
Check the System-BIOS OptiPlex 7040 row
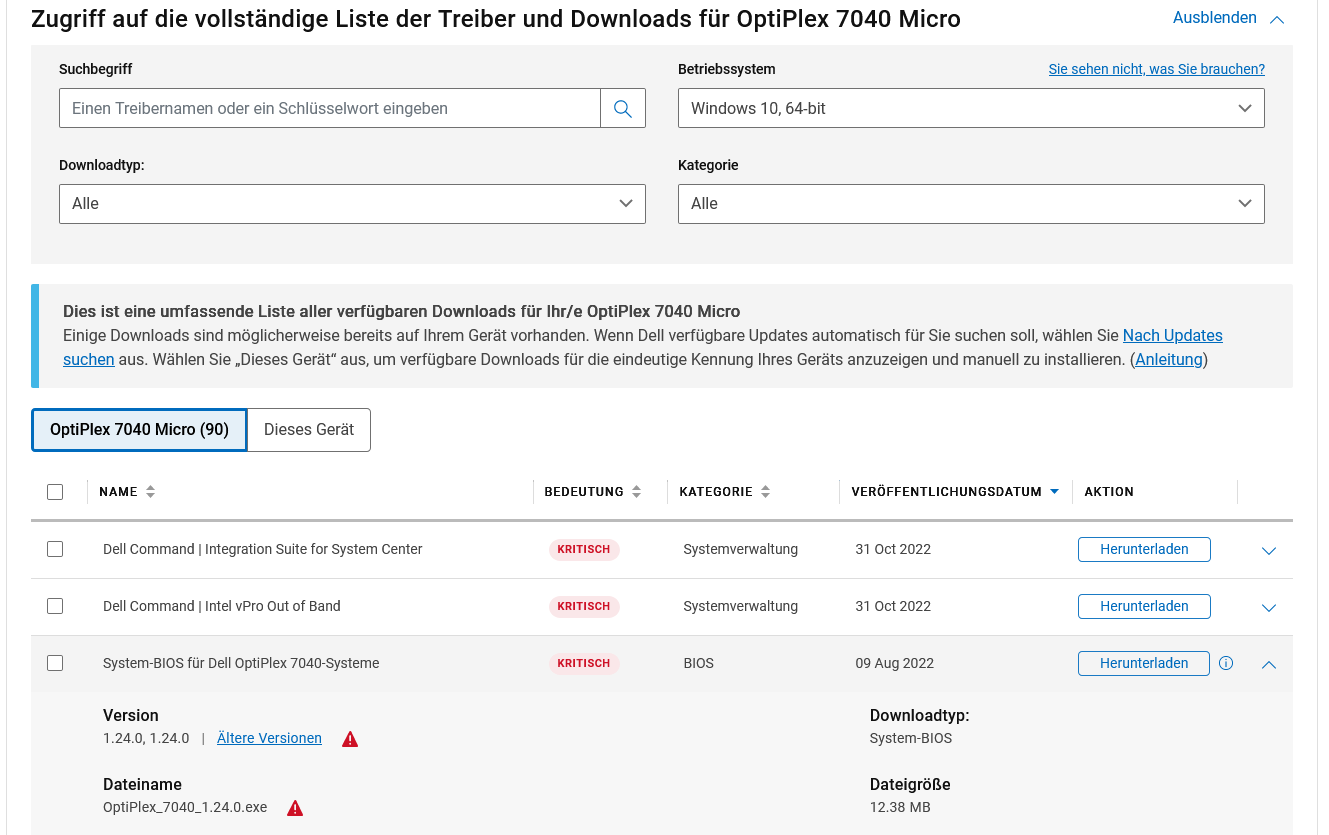click(x=55, y=663)
